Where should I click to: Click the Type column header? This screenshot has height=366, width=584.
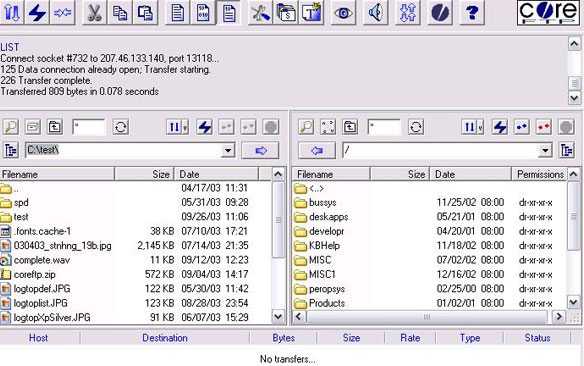[x=470, y=338]
